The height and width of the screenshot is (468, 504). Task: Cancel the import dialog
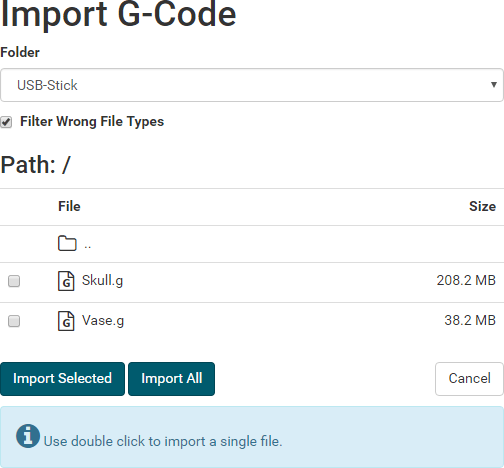point(469,379)
